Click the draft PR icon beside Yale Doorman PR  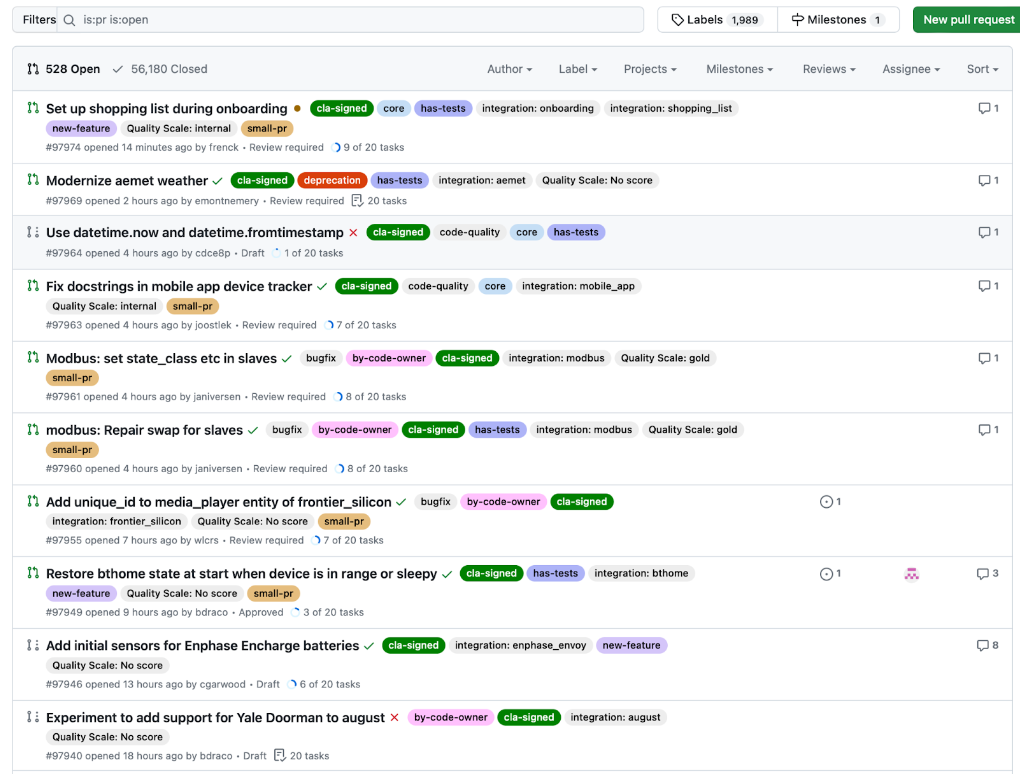pyautogui.click(x=33, y=716)
